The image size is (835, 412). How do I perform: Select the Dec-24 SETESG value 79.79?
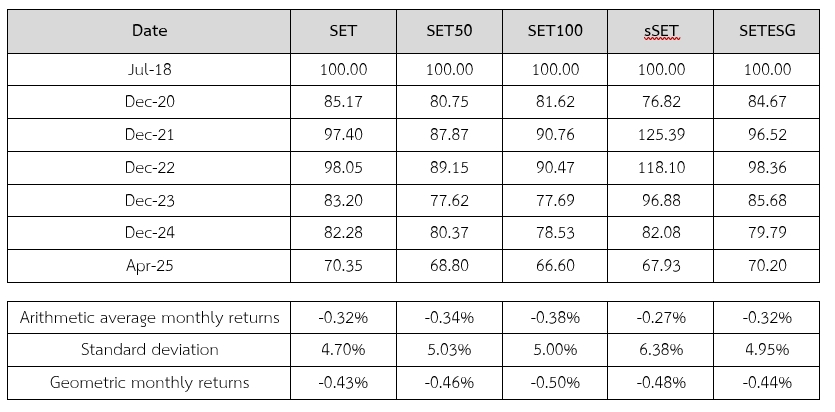tap(767, 233)
